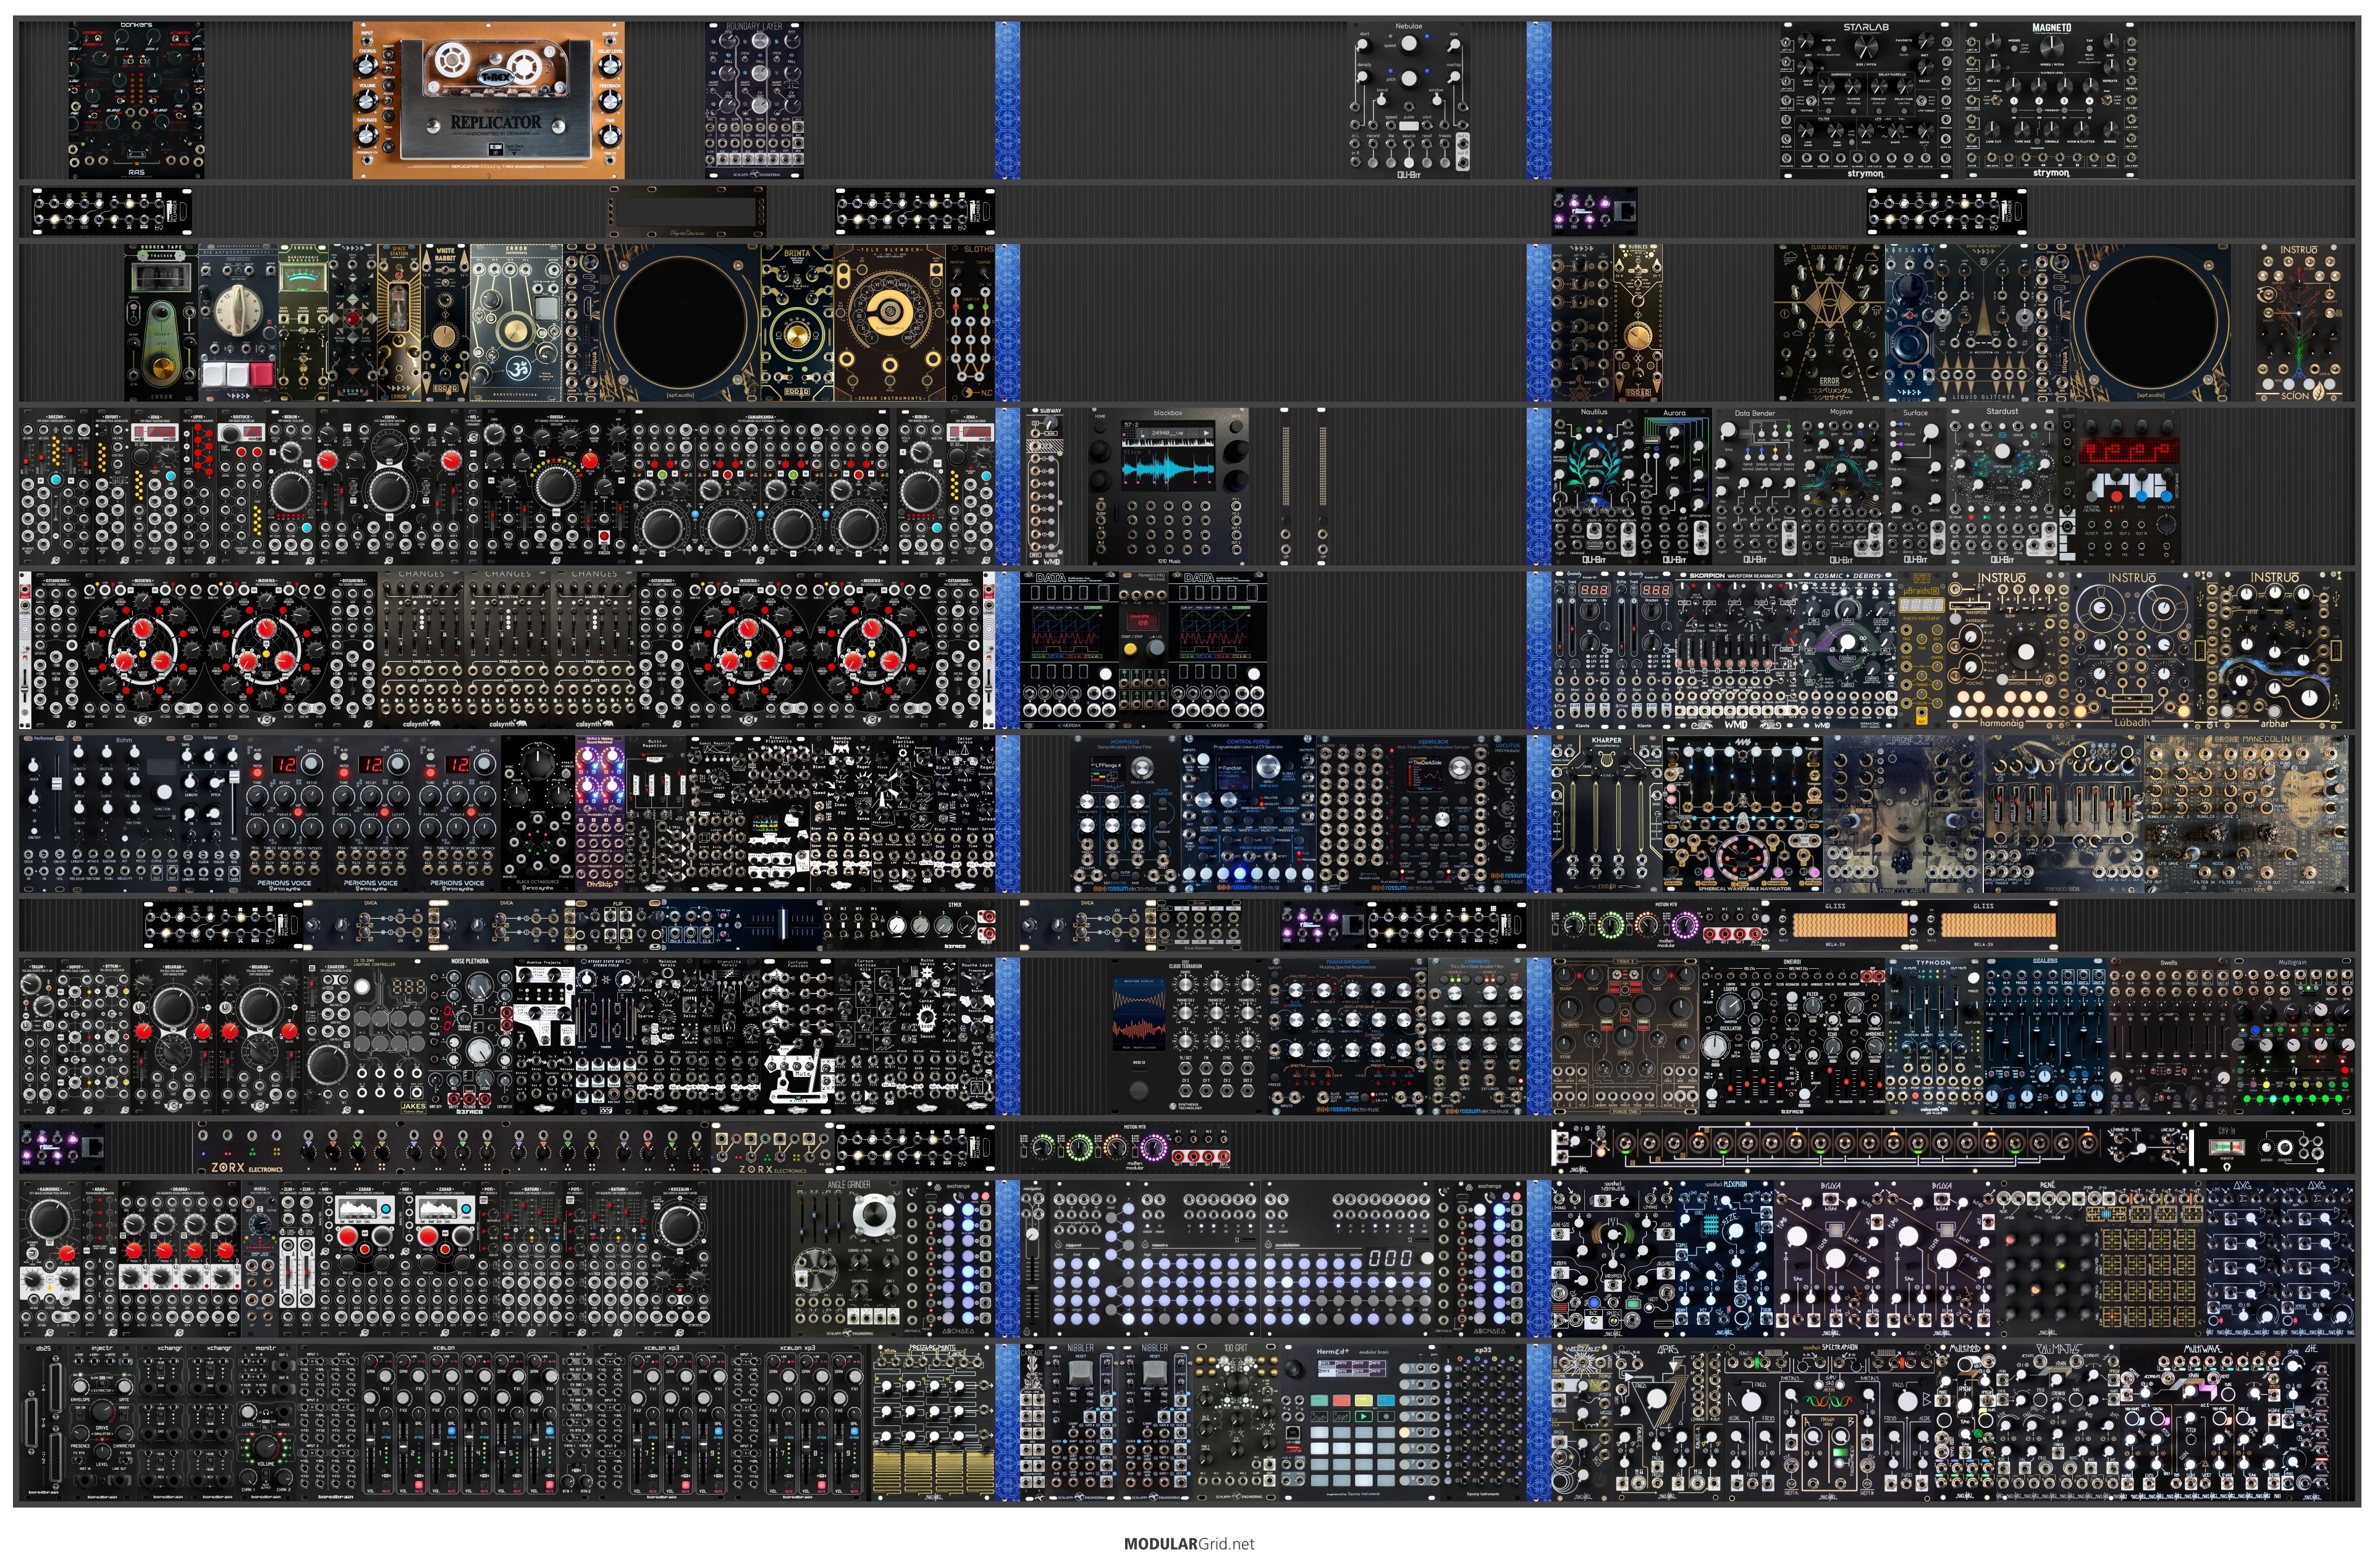Open the Strymon StarLab module
This screenshot has height=1557, width=2380.
coord(1865,100)
